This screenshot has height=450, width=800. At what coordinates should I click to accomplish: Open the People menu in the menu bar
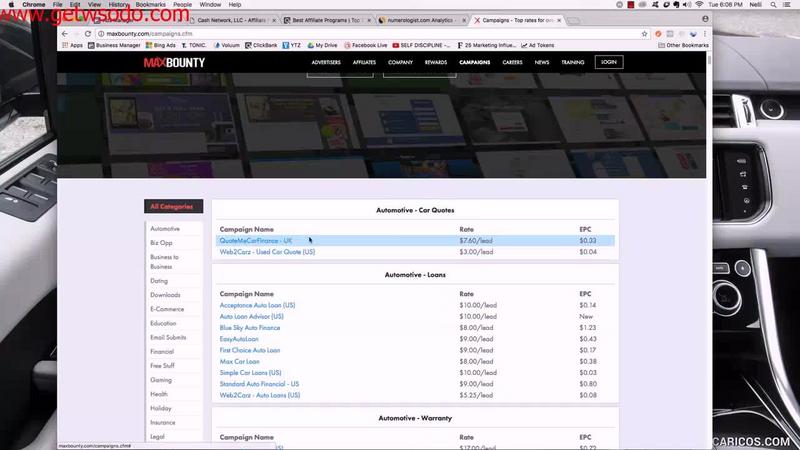click(x=182, y=4)
